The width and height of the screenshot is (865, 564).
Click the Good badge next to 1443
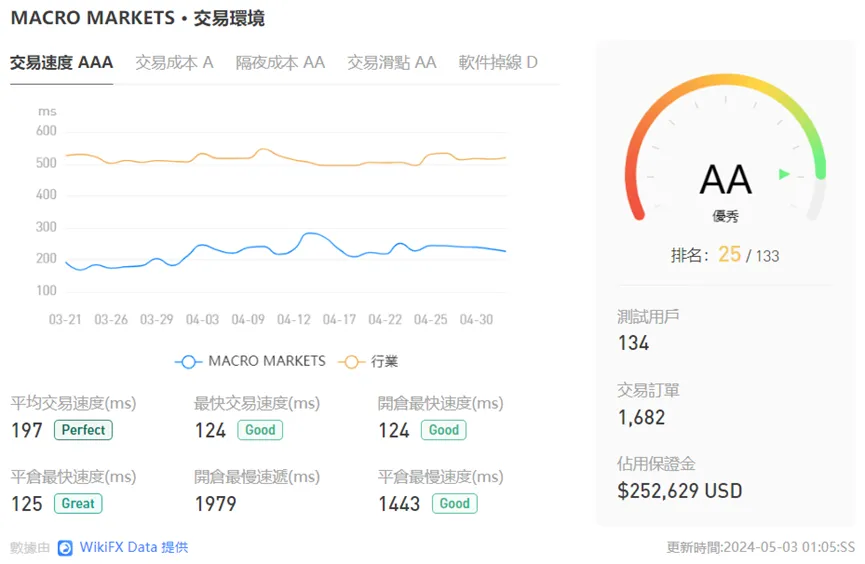point(455,503)
